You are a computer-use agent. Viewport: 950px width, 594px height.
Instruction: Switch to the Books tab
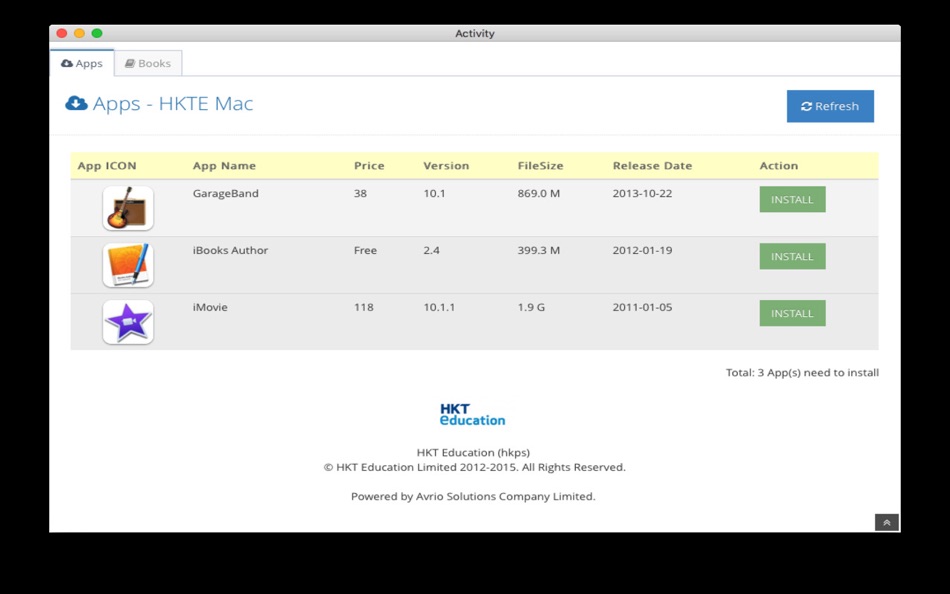click(x=148, y=62)
